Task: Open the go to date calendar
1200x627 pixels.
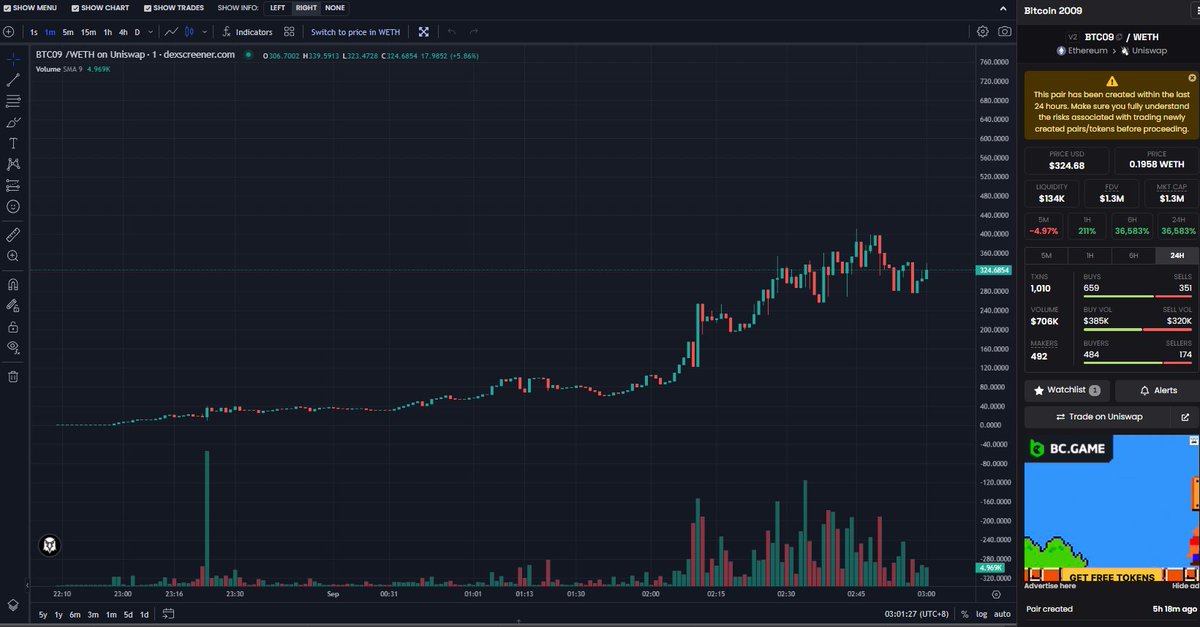Action: 168,614
